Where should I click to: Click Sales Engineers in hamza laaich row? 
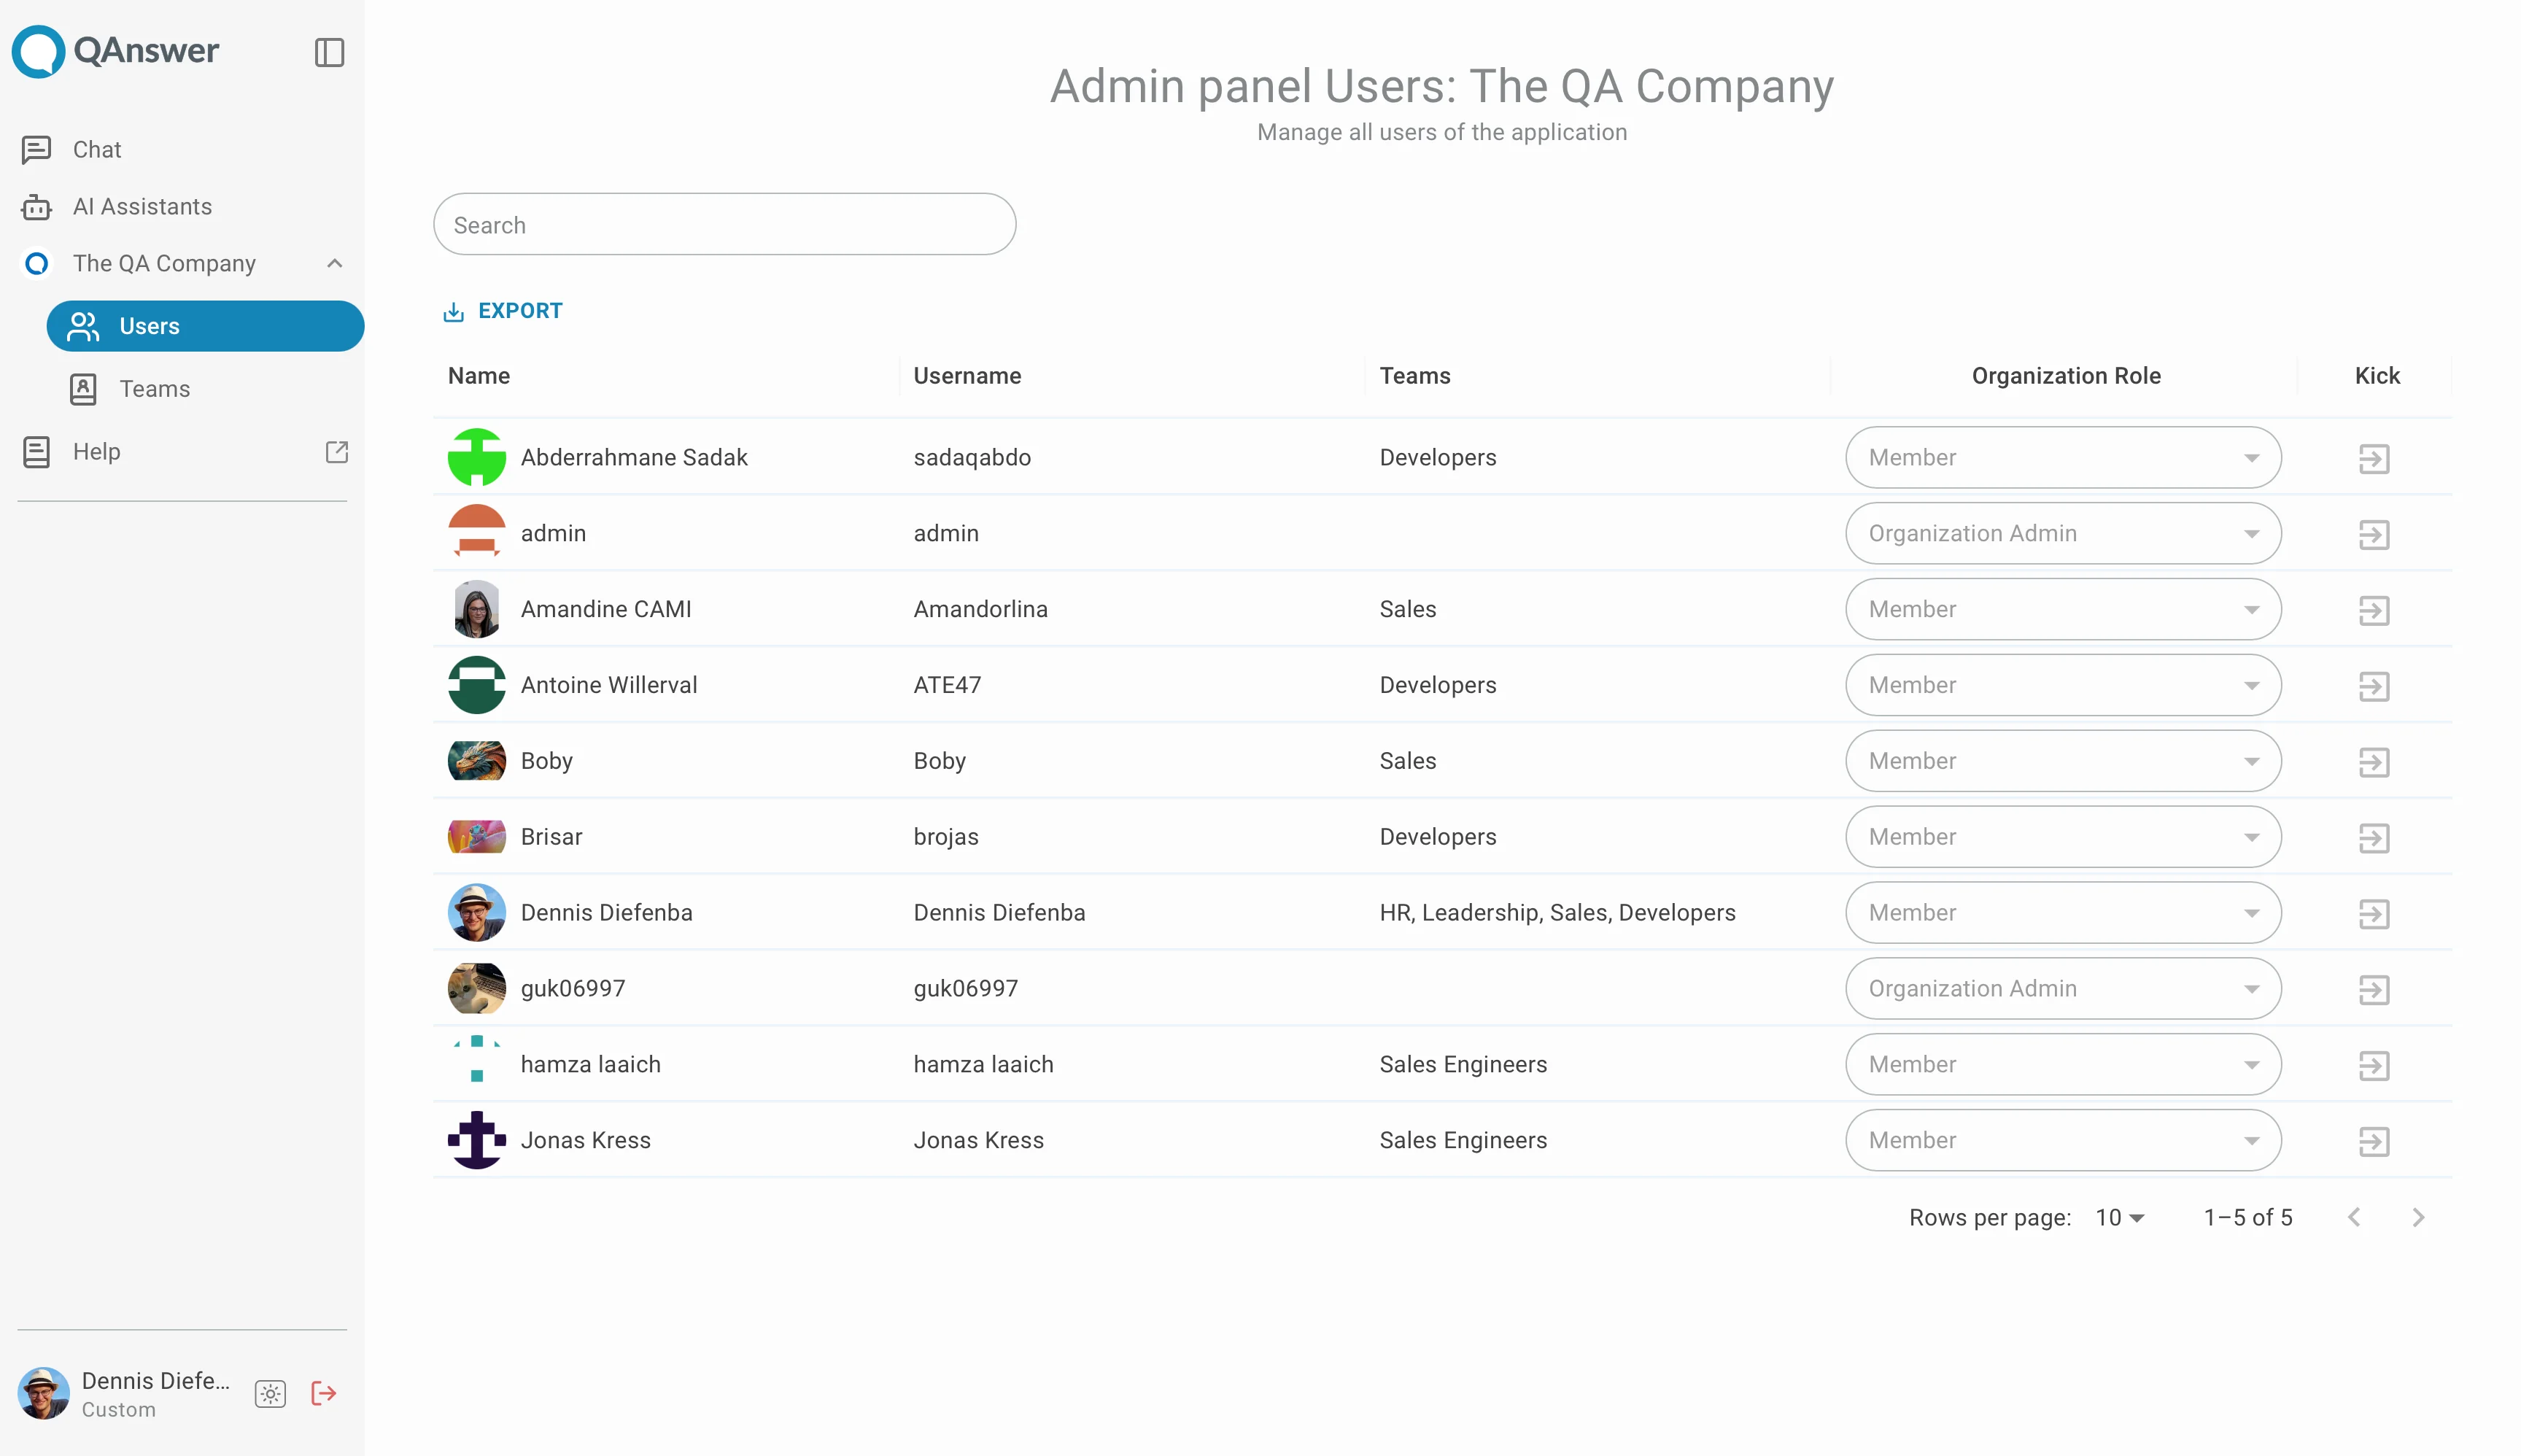point(1463,1065)
